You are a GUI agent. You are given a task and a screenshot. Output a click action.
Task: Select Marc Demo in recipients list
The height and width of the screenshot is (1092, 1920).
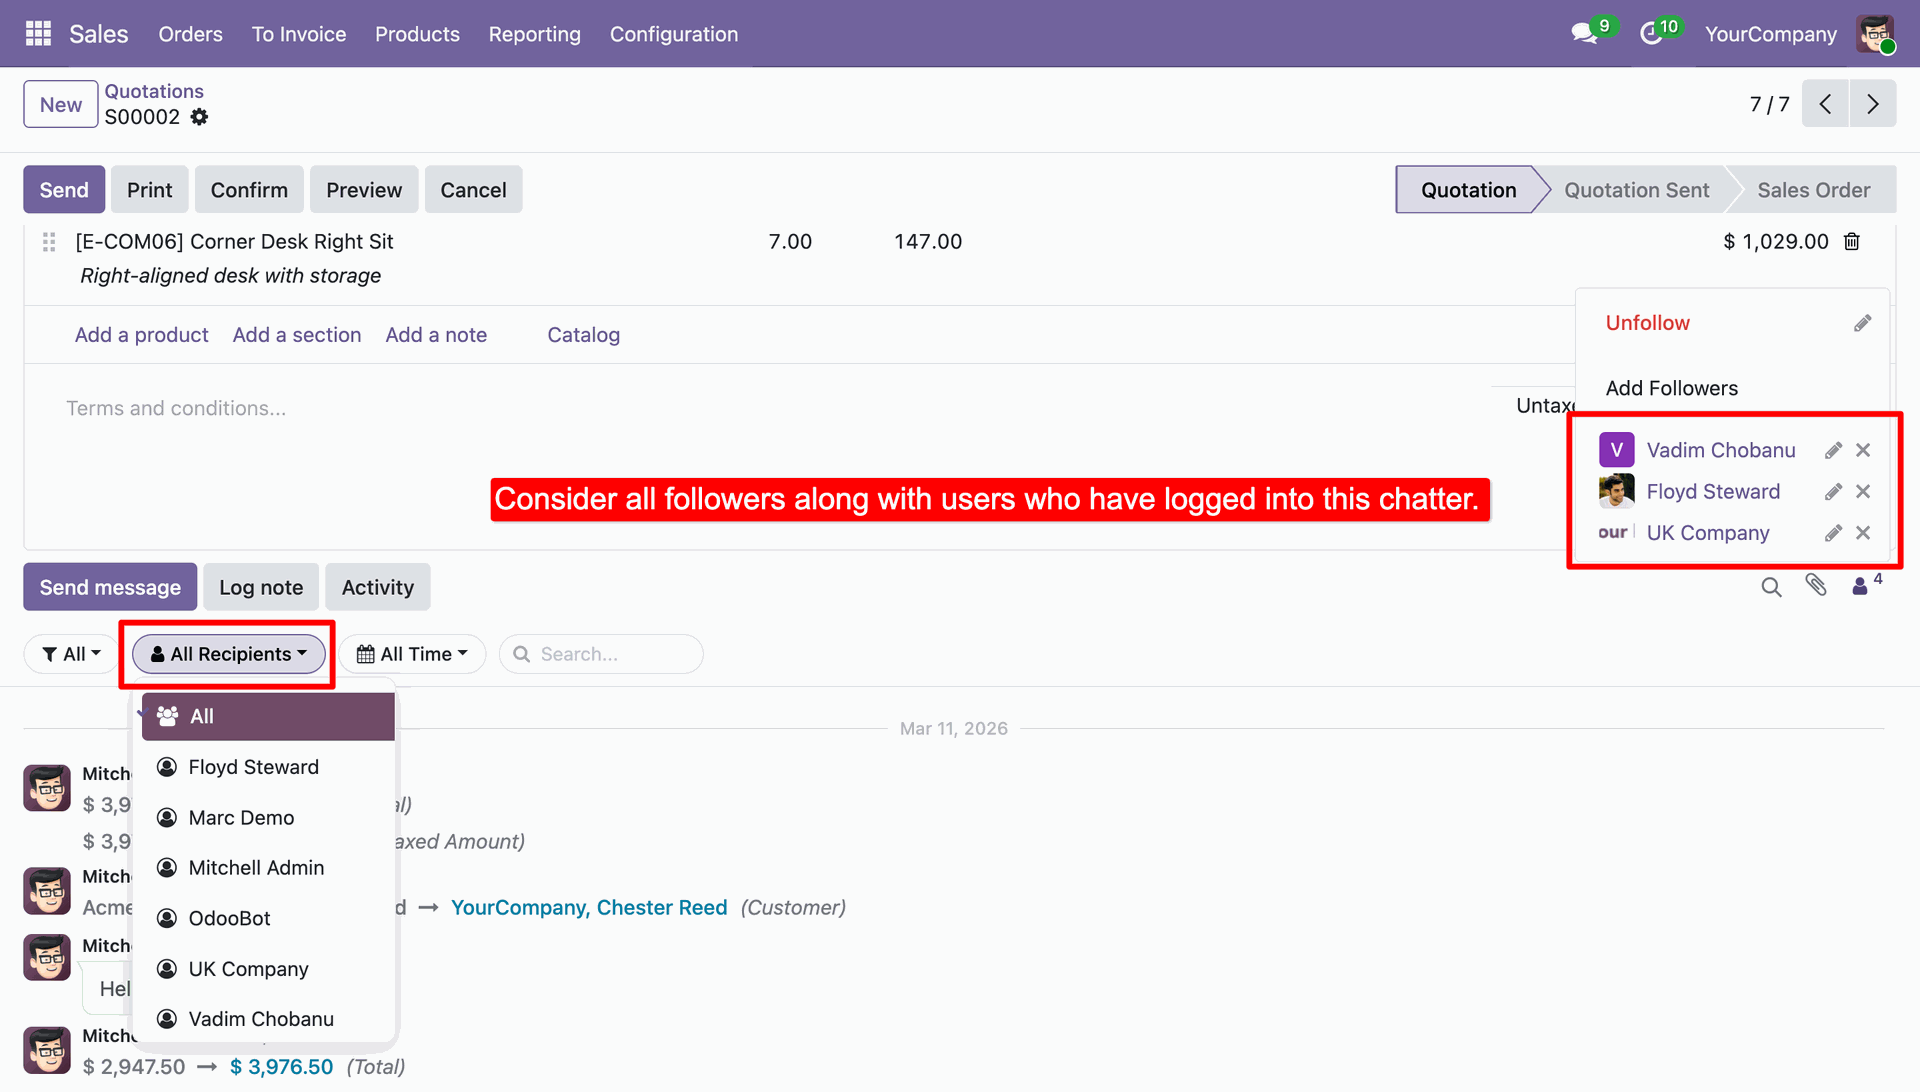click(x=241, y=818)
